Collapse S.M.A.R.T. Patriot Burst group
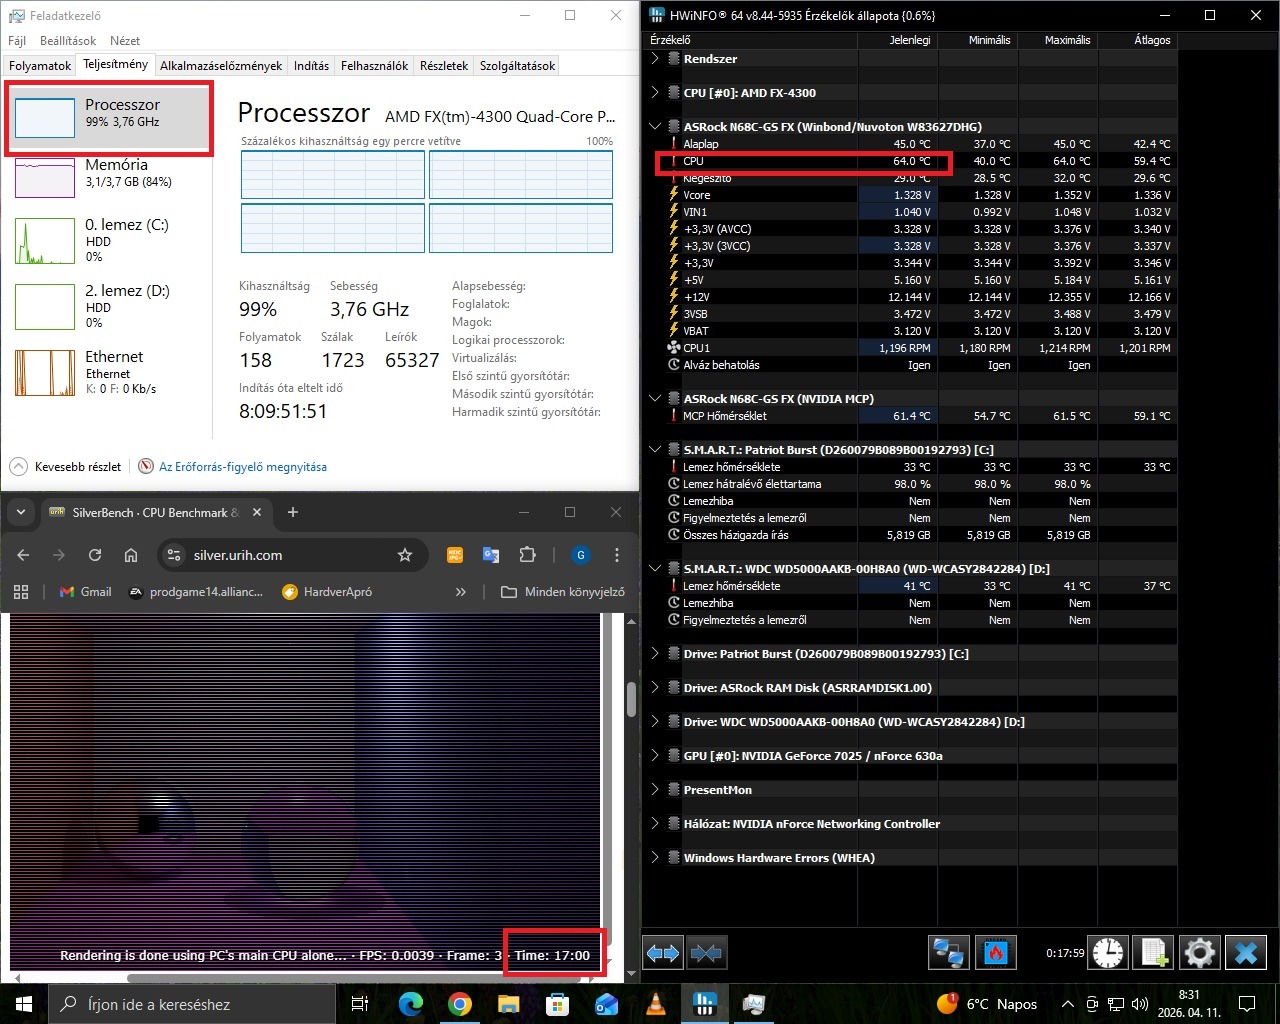 point(655,449)
